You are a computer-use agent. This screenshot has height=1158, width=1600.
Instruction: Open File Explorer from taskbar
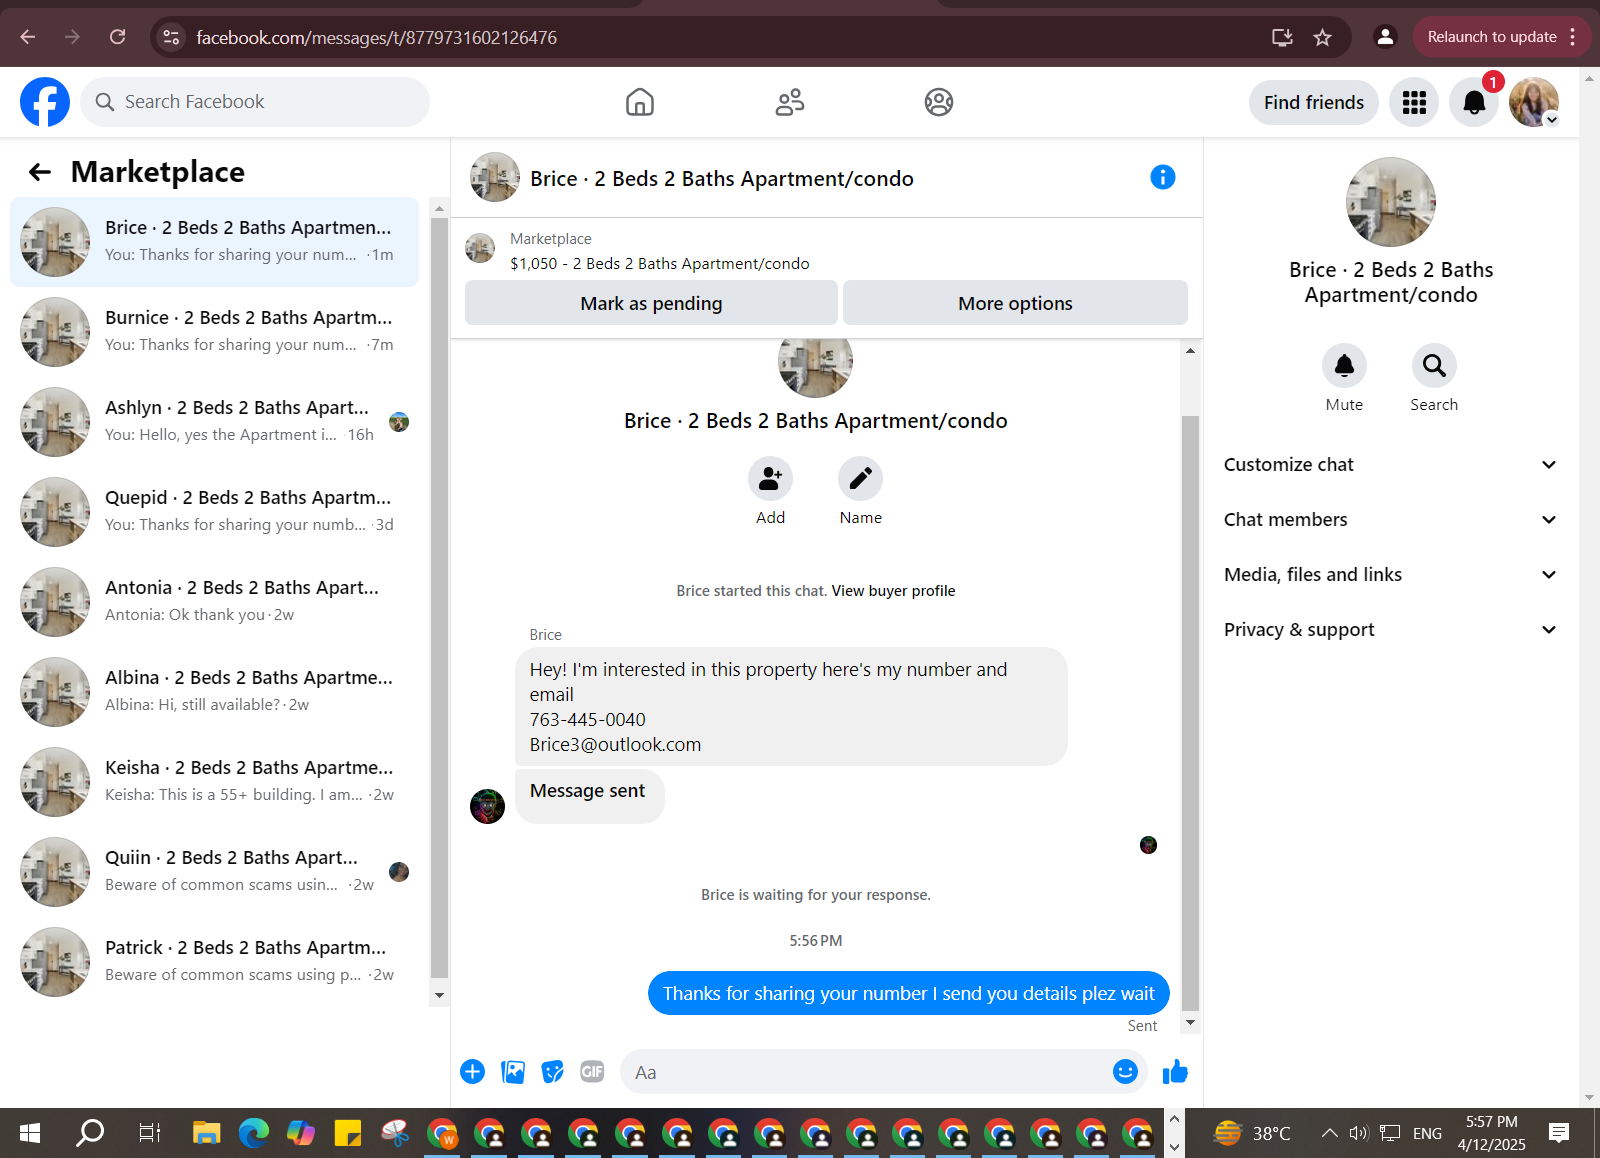[207, 1133]
